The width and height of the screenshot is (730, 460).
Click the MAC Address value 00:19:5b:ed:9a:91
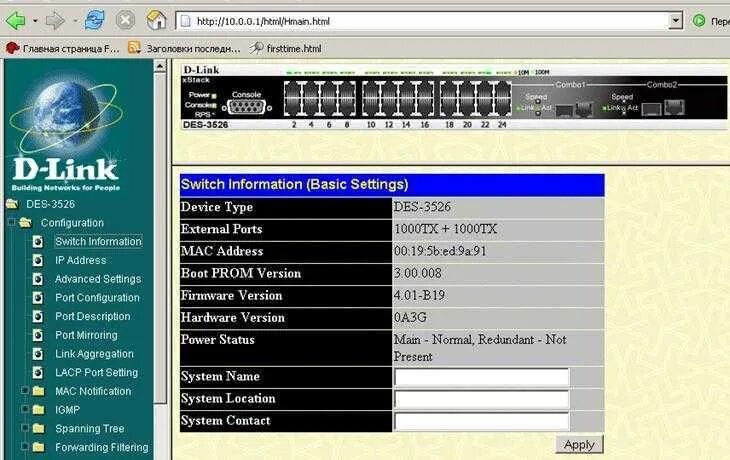440,251
